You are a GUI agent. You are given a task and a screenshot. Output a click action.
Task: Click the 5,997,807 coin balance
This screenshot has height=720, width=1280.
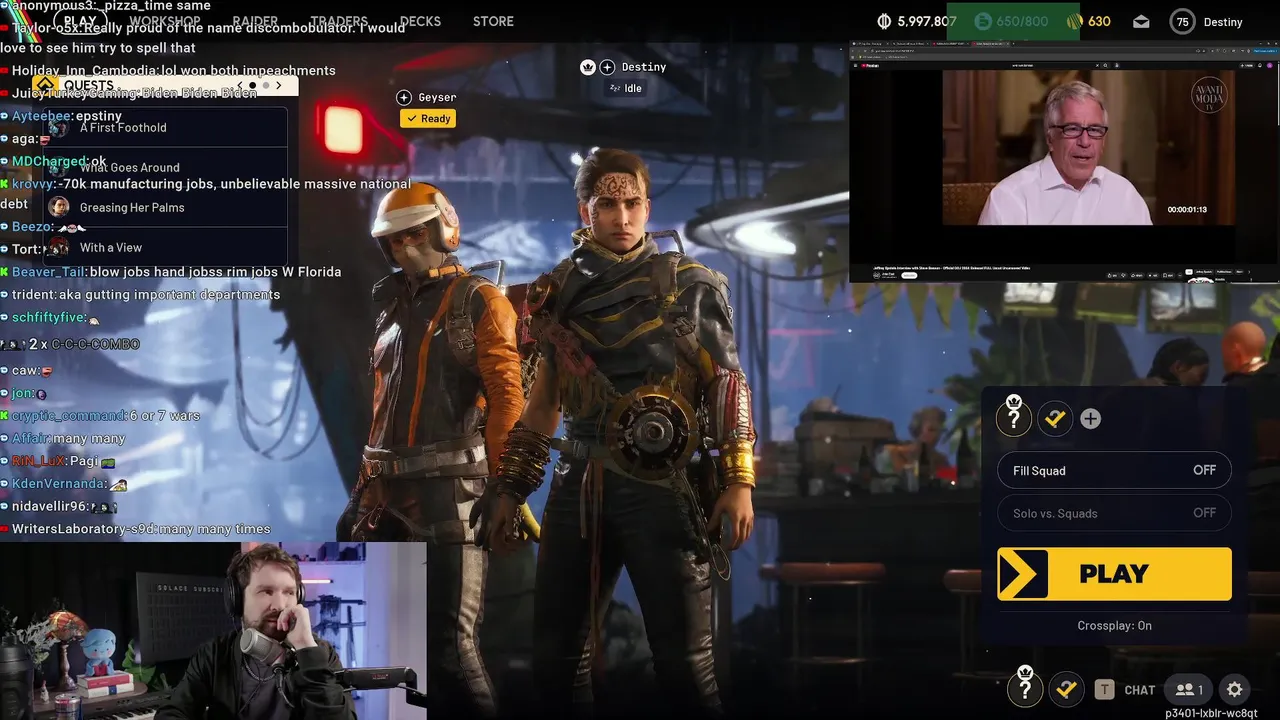click(927, 21)
